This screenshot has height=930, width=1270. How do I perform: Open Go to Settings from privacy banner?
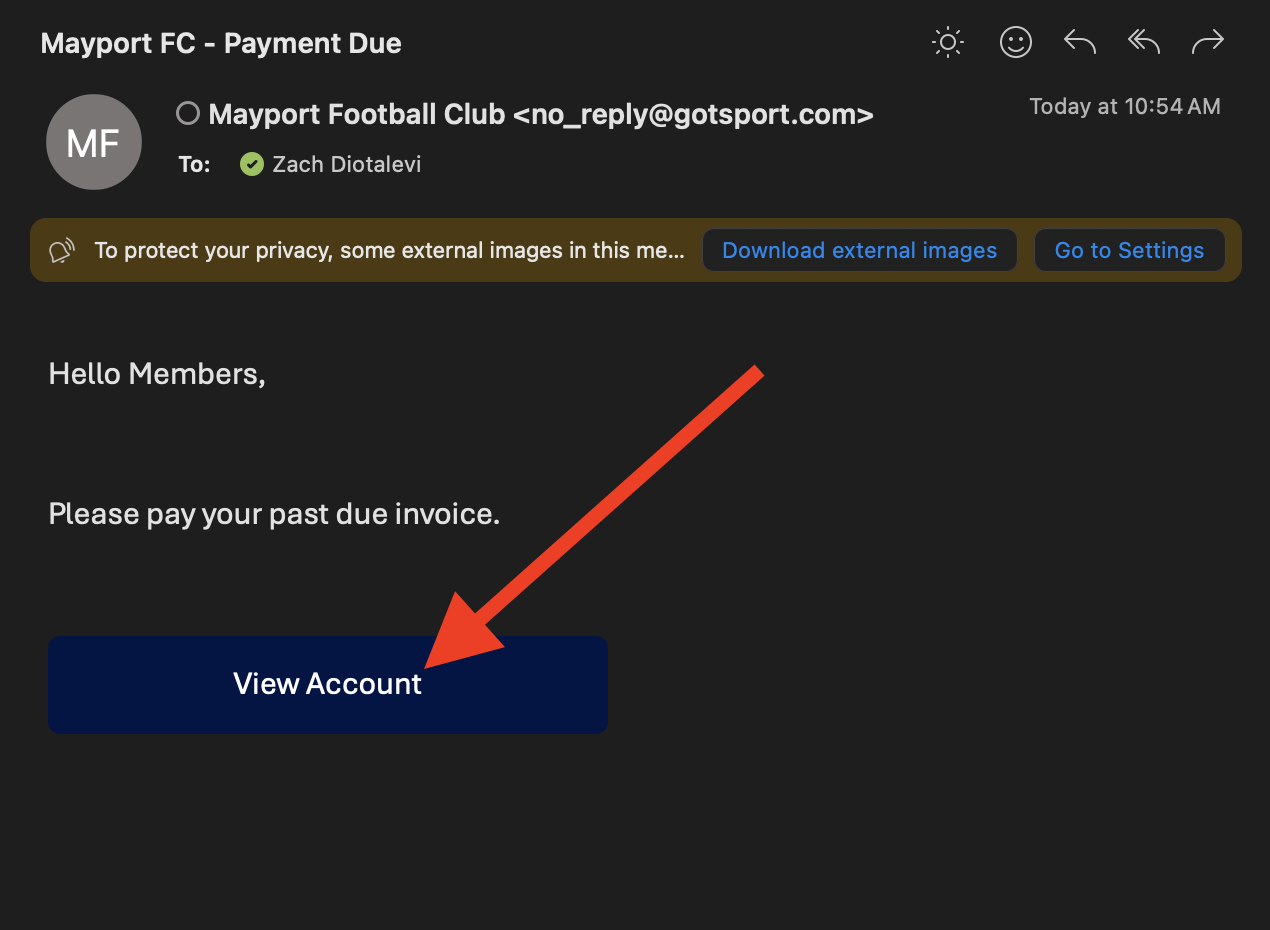pos(1129,250)
